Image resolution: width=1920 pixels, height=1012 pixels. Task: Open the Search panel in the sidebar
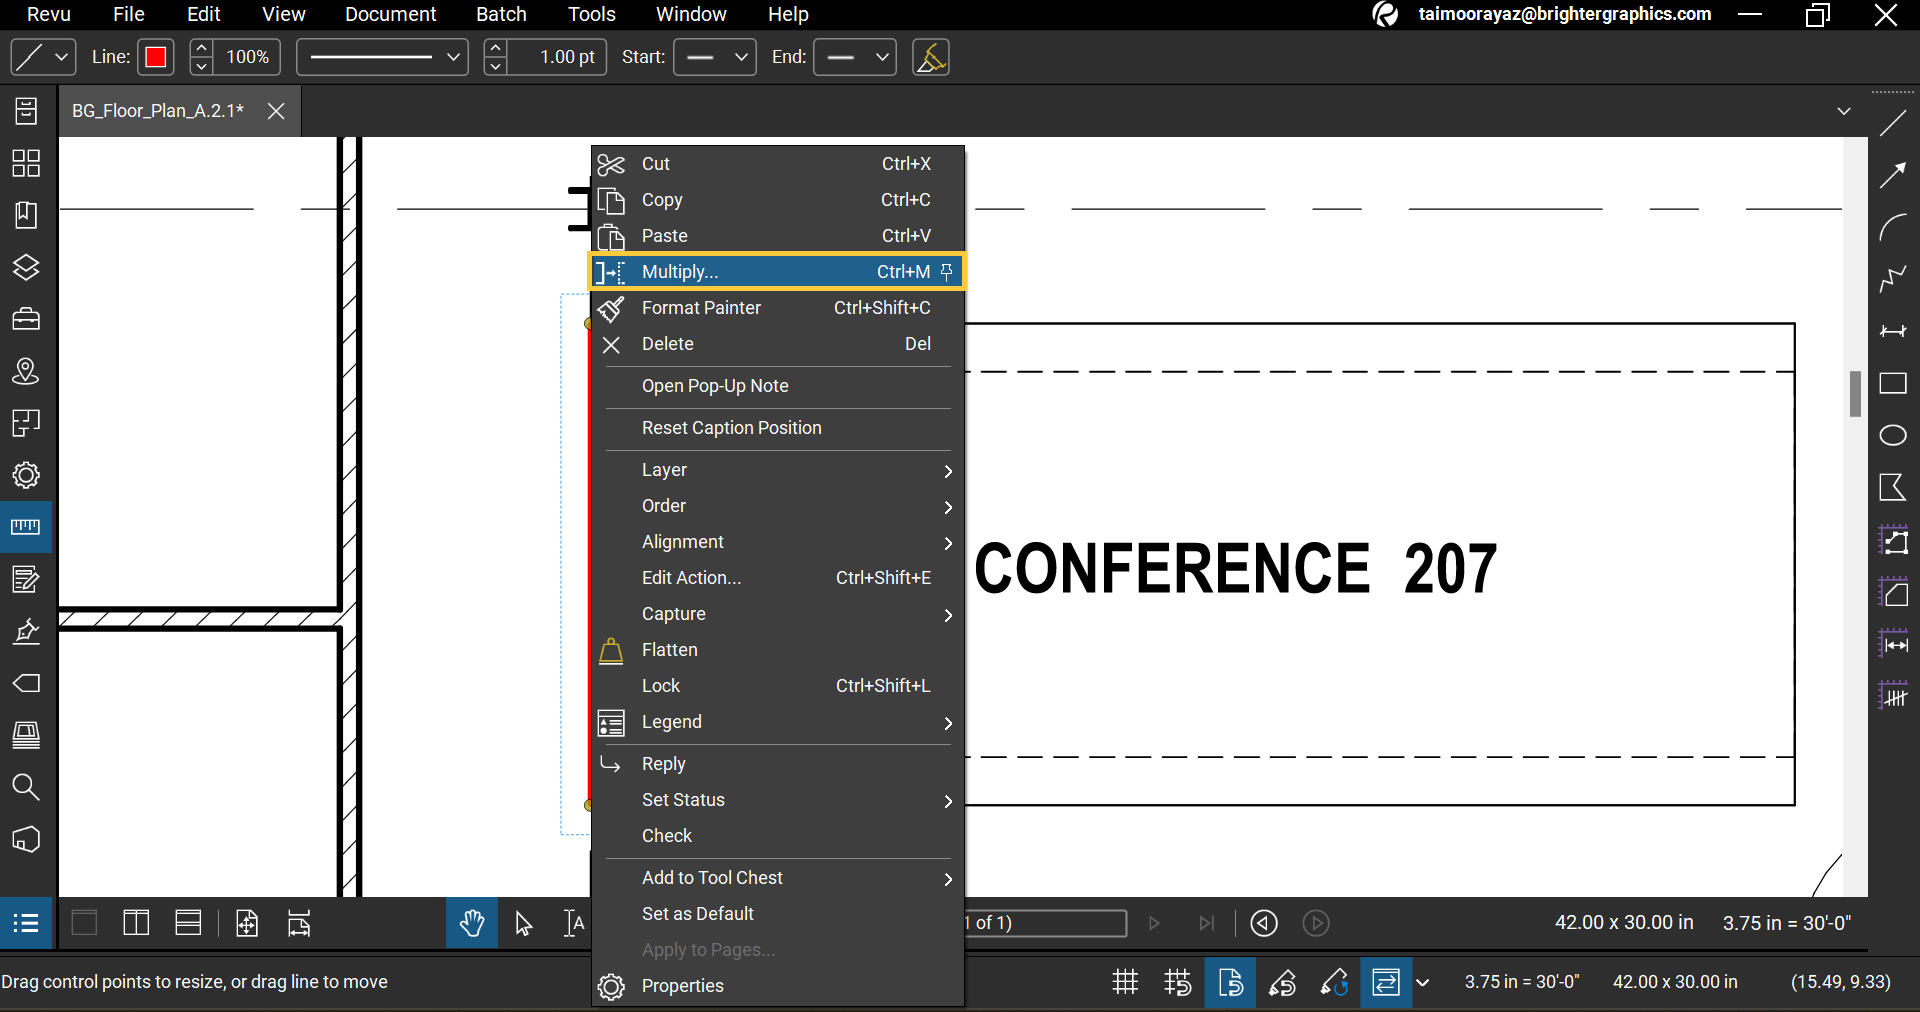click(x=25, y=787)
